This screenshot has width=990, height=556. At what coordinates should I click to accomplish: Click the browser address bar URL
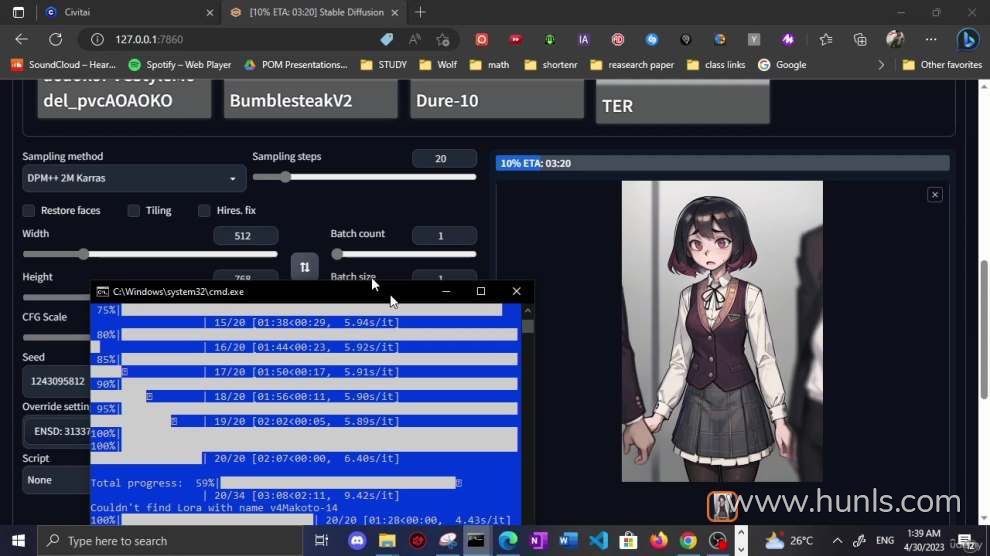(x=149, y=39)
